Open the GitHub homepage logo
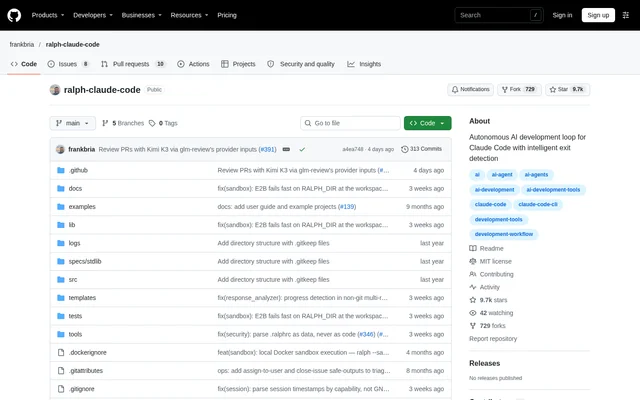Viewport: 640px width, 400px height. 14,15
